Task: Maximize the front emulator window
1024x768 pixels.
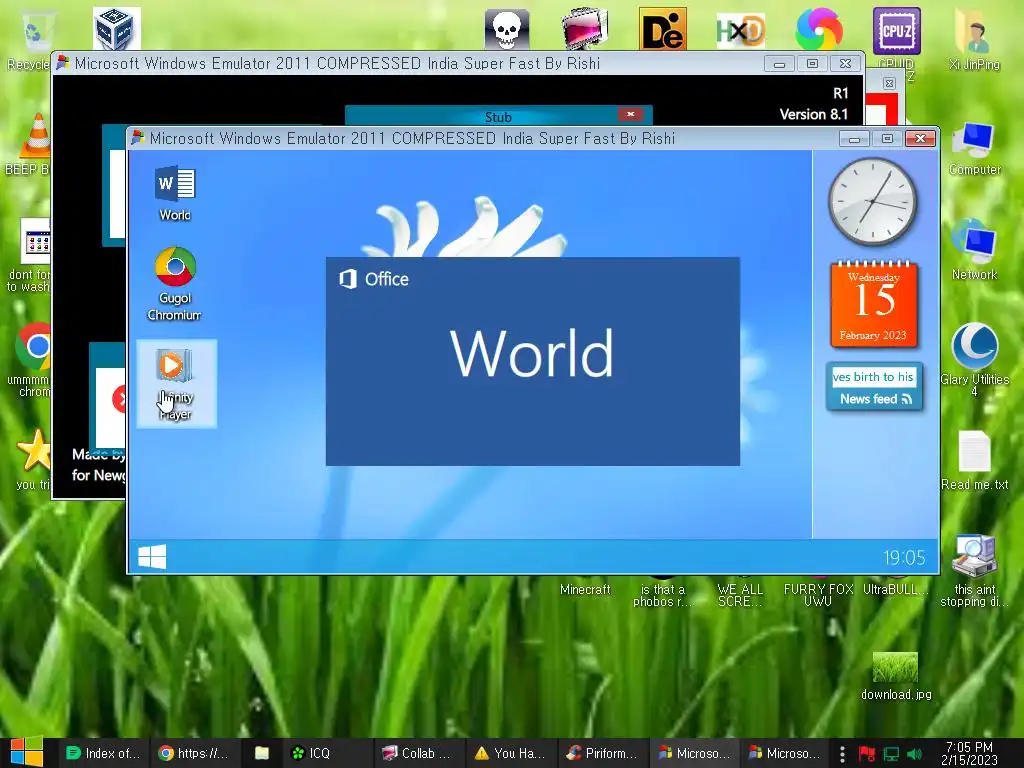Action: coord(887,138)
